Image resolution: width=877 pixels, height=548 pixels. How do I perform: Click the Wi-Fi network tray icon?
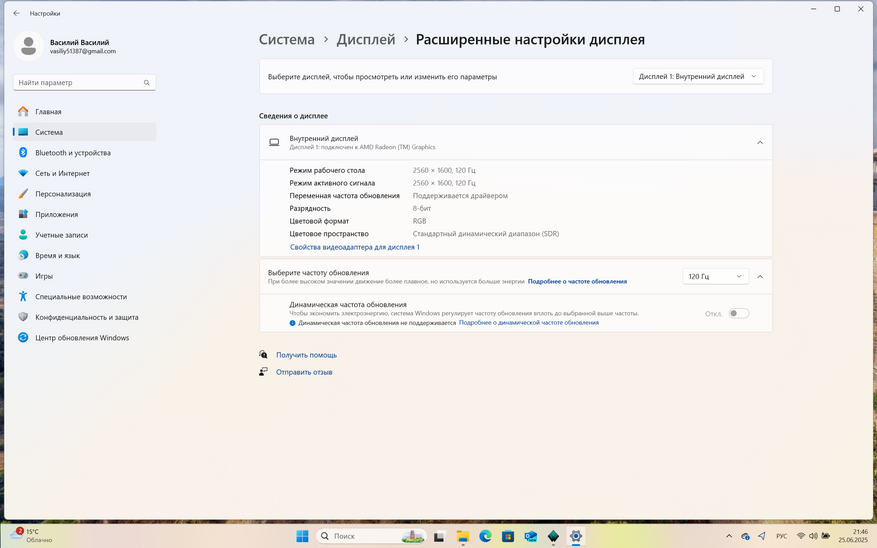tap(801, 536)
